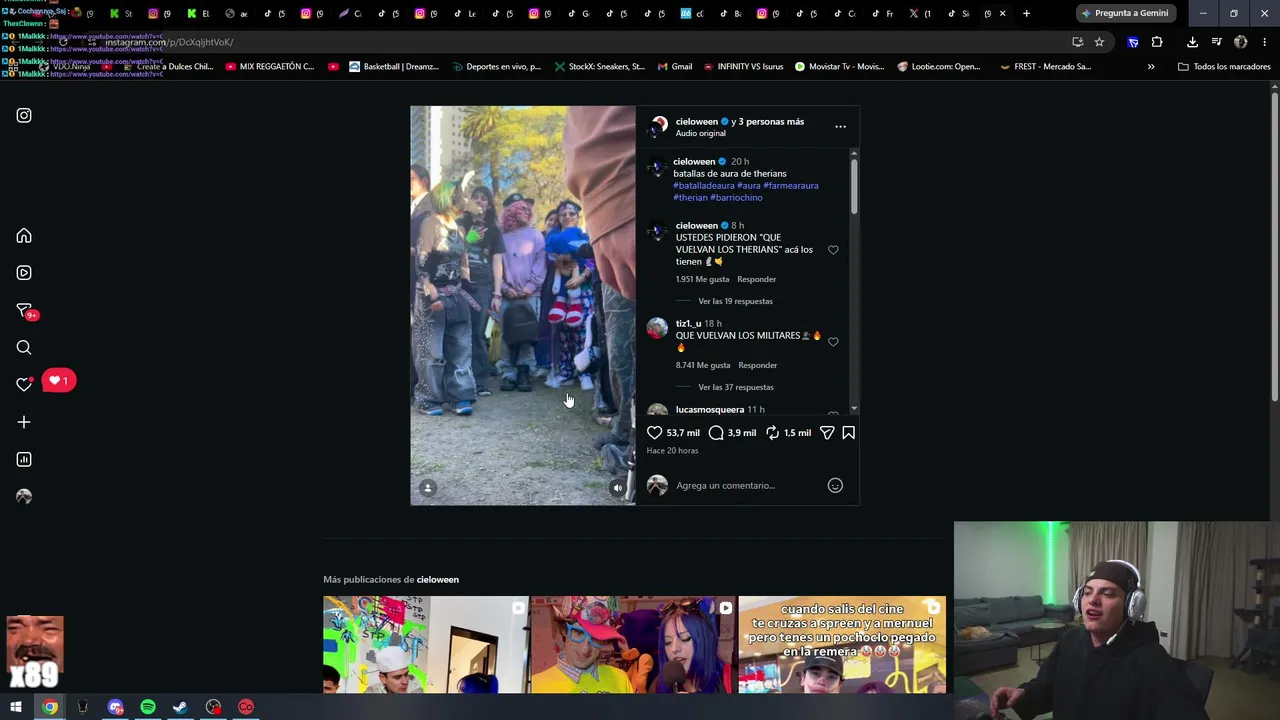This screenshot has width=1280, height=720.
Task: Open a new browser tab
Action: [x=1026, y=13]
